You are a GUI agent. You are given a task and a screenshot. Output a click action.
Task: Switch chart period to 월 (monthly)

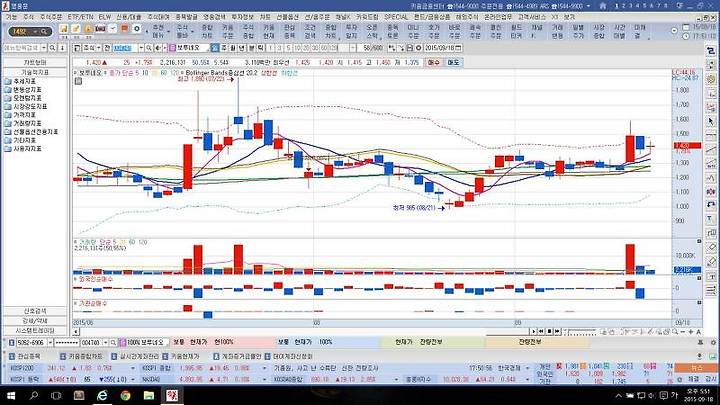[x=233, y=48]
